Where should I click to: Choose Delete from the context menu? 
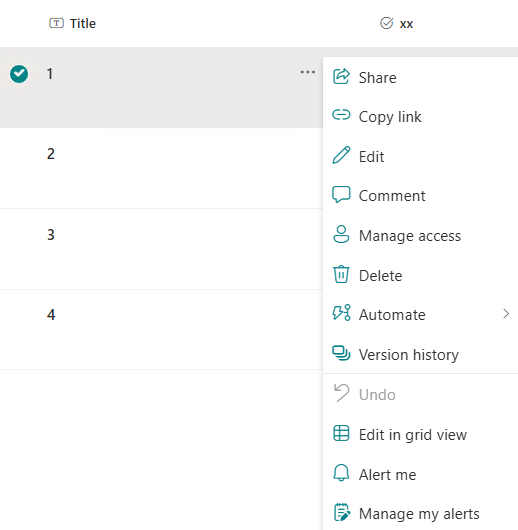coord(420,275)
